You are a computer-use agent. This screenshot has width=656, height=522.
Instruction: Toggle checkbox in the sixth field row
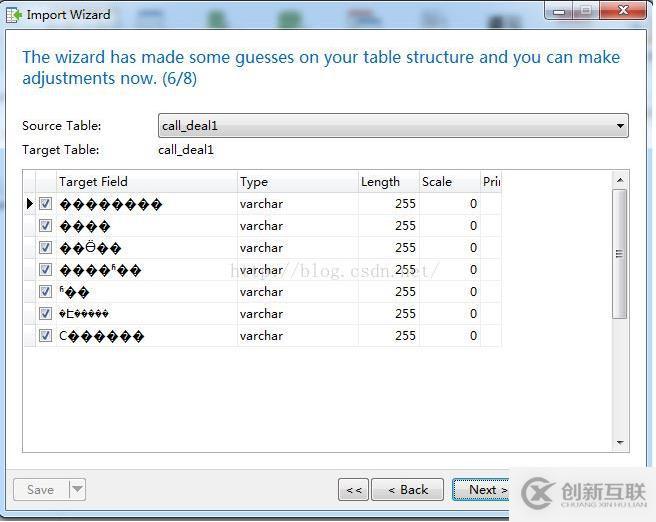point(45,314)
